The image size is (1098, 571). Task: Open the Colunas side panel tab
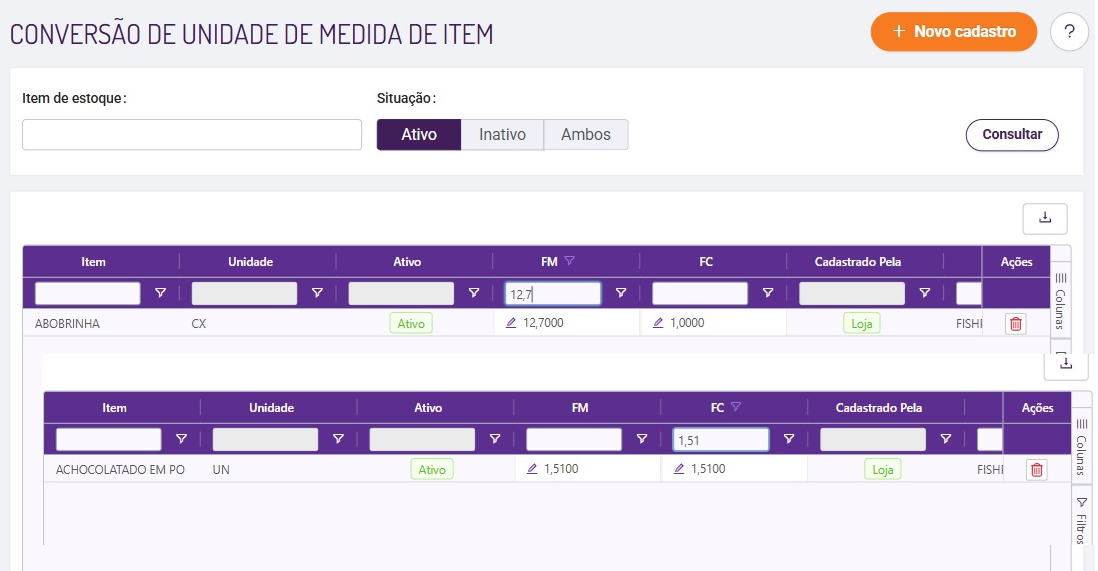pos(1062,298)
